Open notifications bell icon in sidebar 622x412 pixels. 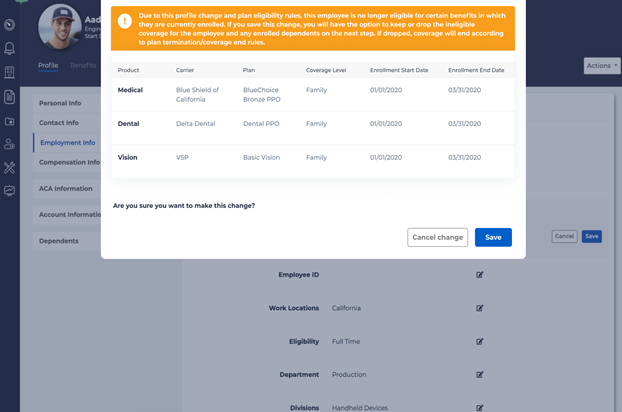point(9,48)
